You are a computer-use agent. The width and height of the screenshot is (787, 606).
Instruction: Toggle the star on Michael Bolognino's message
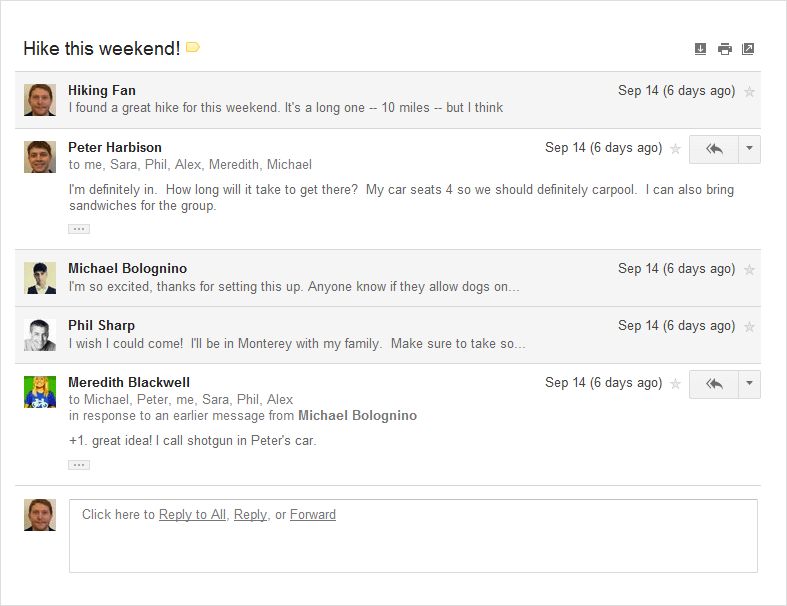750,270
